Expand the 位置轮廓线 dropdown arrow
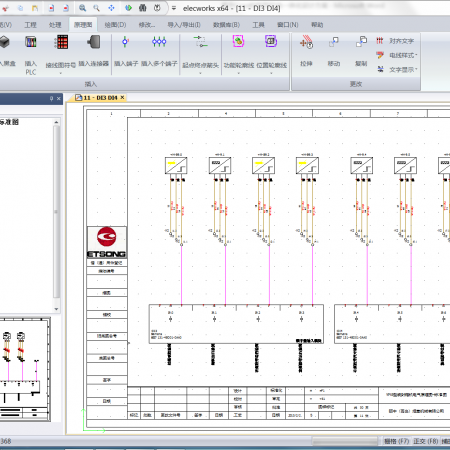Screen dimensions: 450x450 pyautogui.click(x=271, y=73)
